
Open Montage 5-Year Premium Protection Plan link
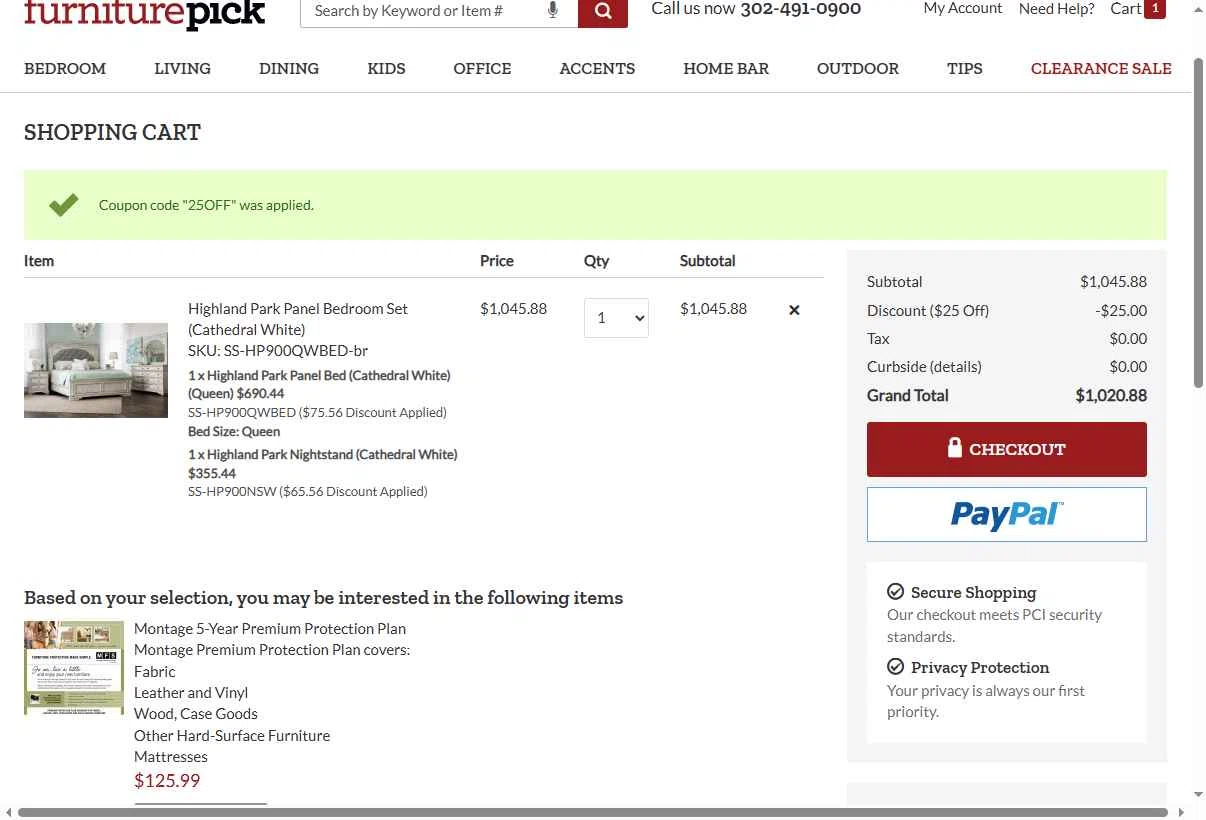tap(270, 629)
